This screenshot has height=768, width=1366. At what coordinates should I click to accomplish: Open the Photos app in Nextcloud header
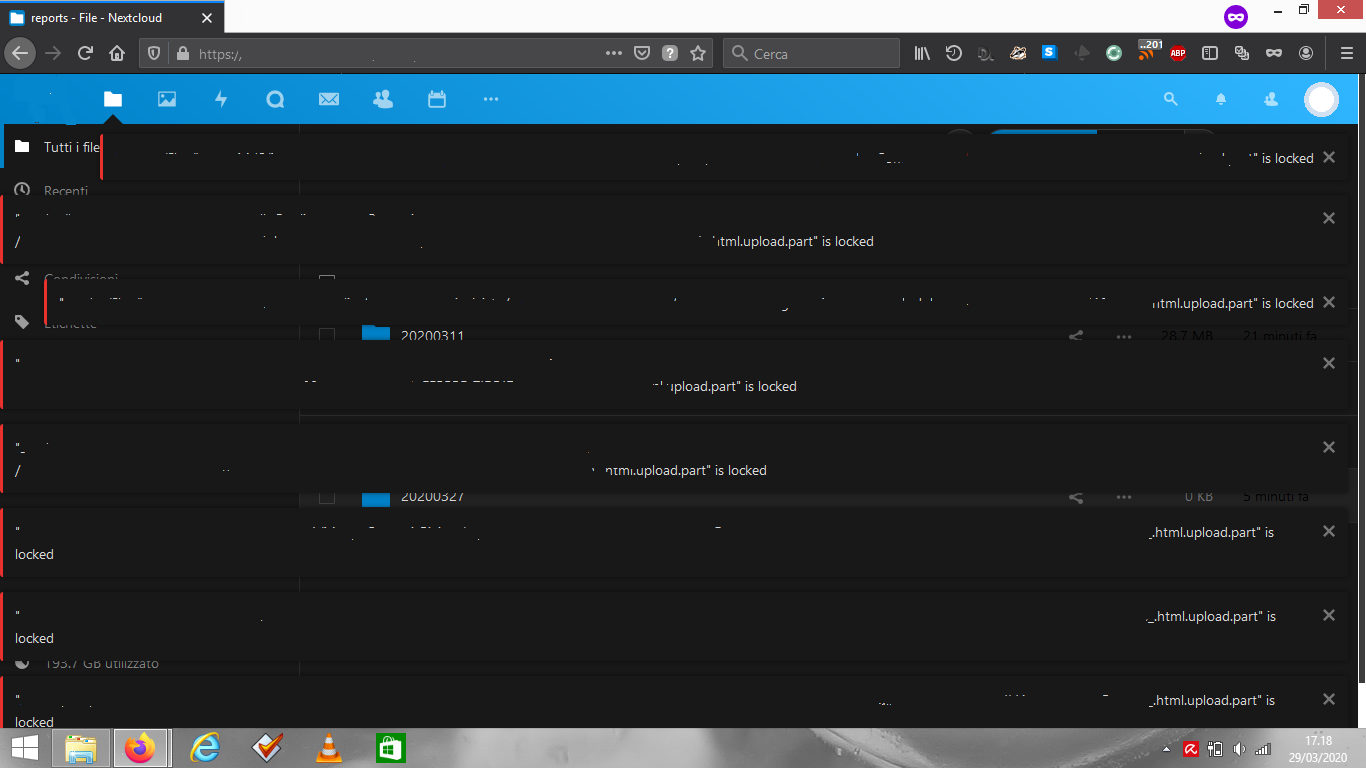[167, 99]
